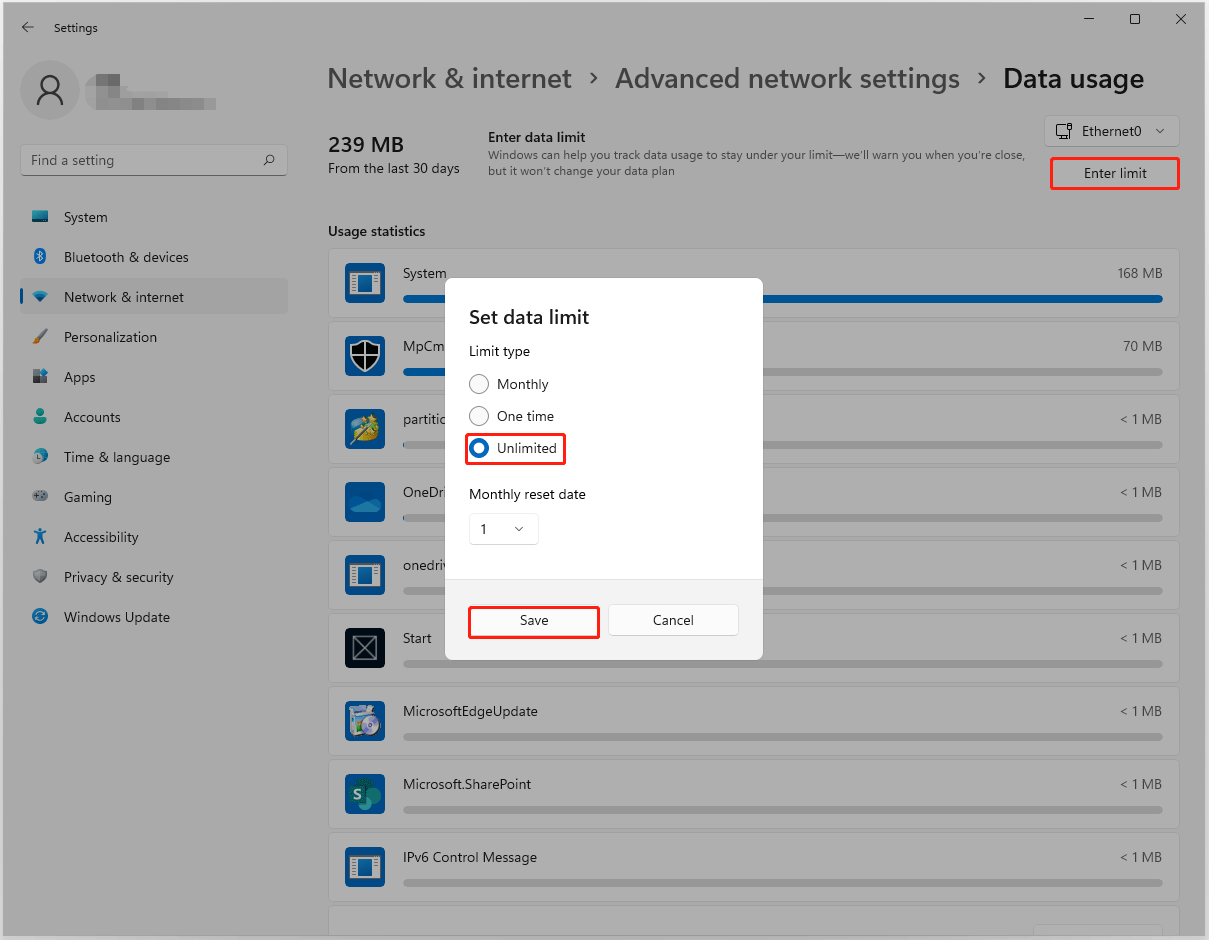The height and width of the screenshot is (940, 1209).
Task: Click the Microsoft.SharePoint app icon
Action: [x=365, y=794]
